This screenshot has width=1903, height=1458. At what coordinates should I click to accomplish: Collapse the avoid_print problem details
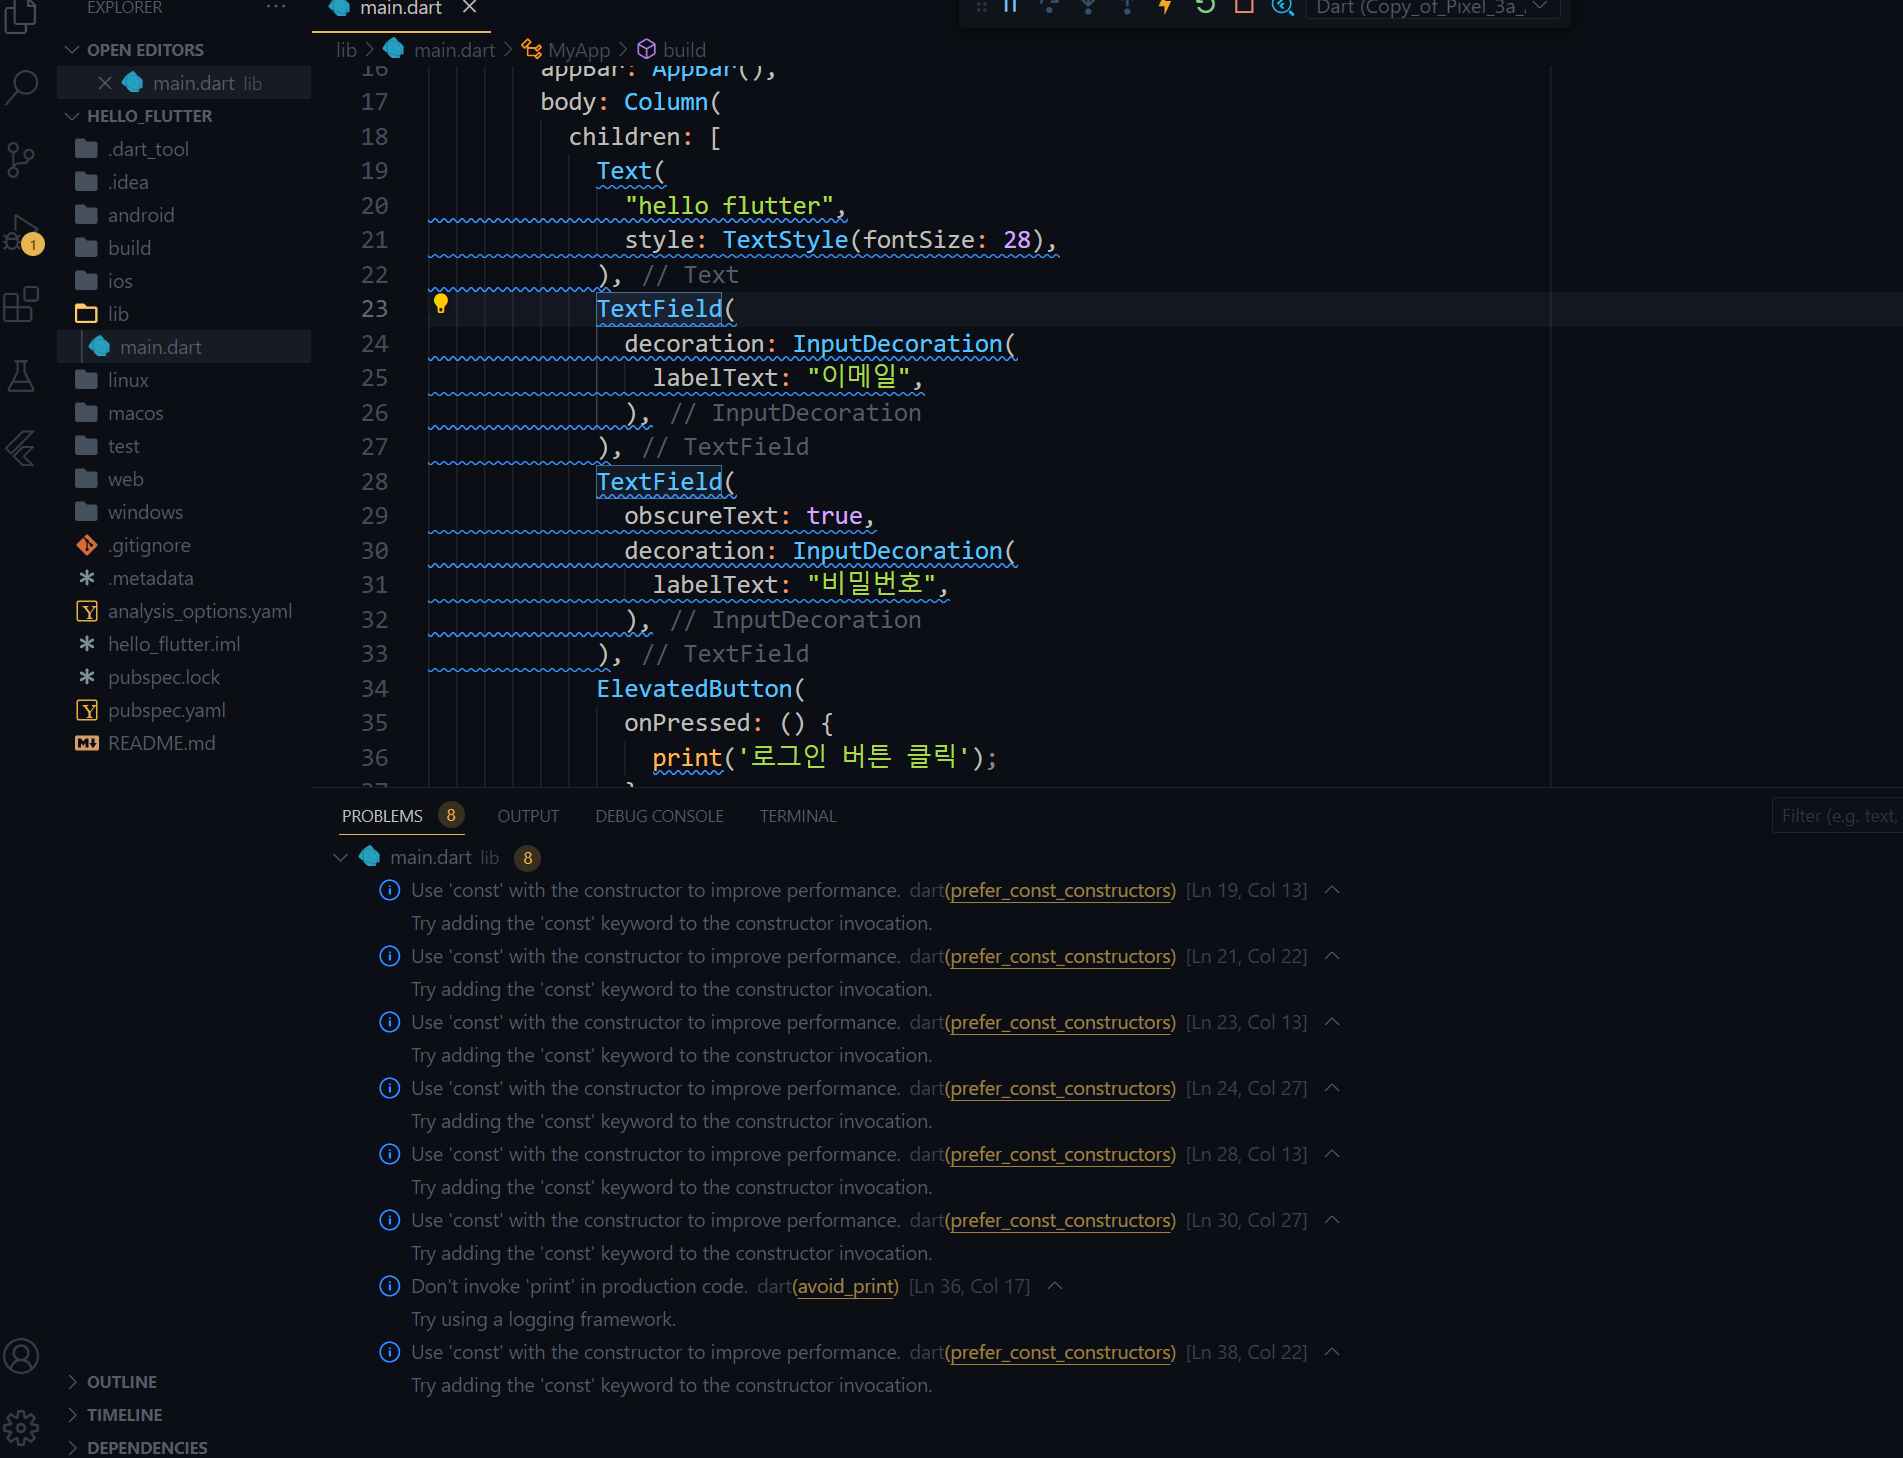1054,1286
